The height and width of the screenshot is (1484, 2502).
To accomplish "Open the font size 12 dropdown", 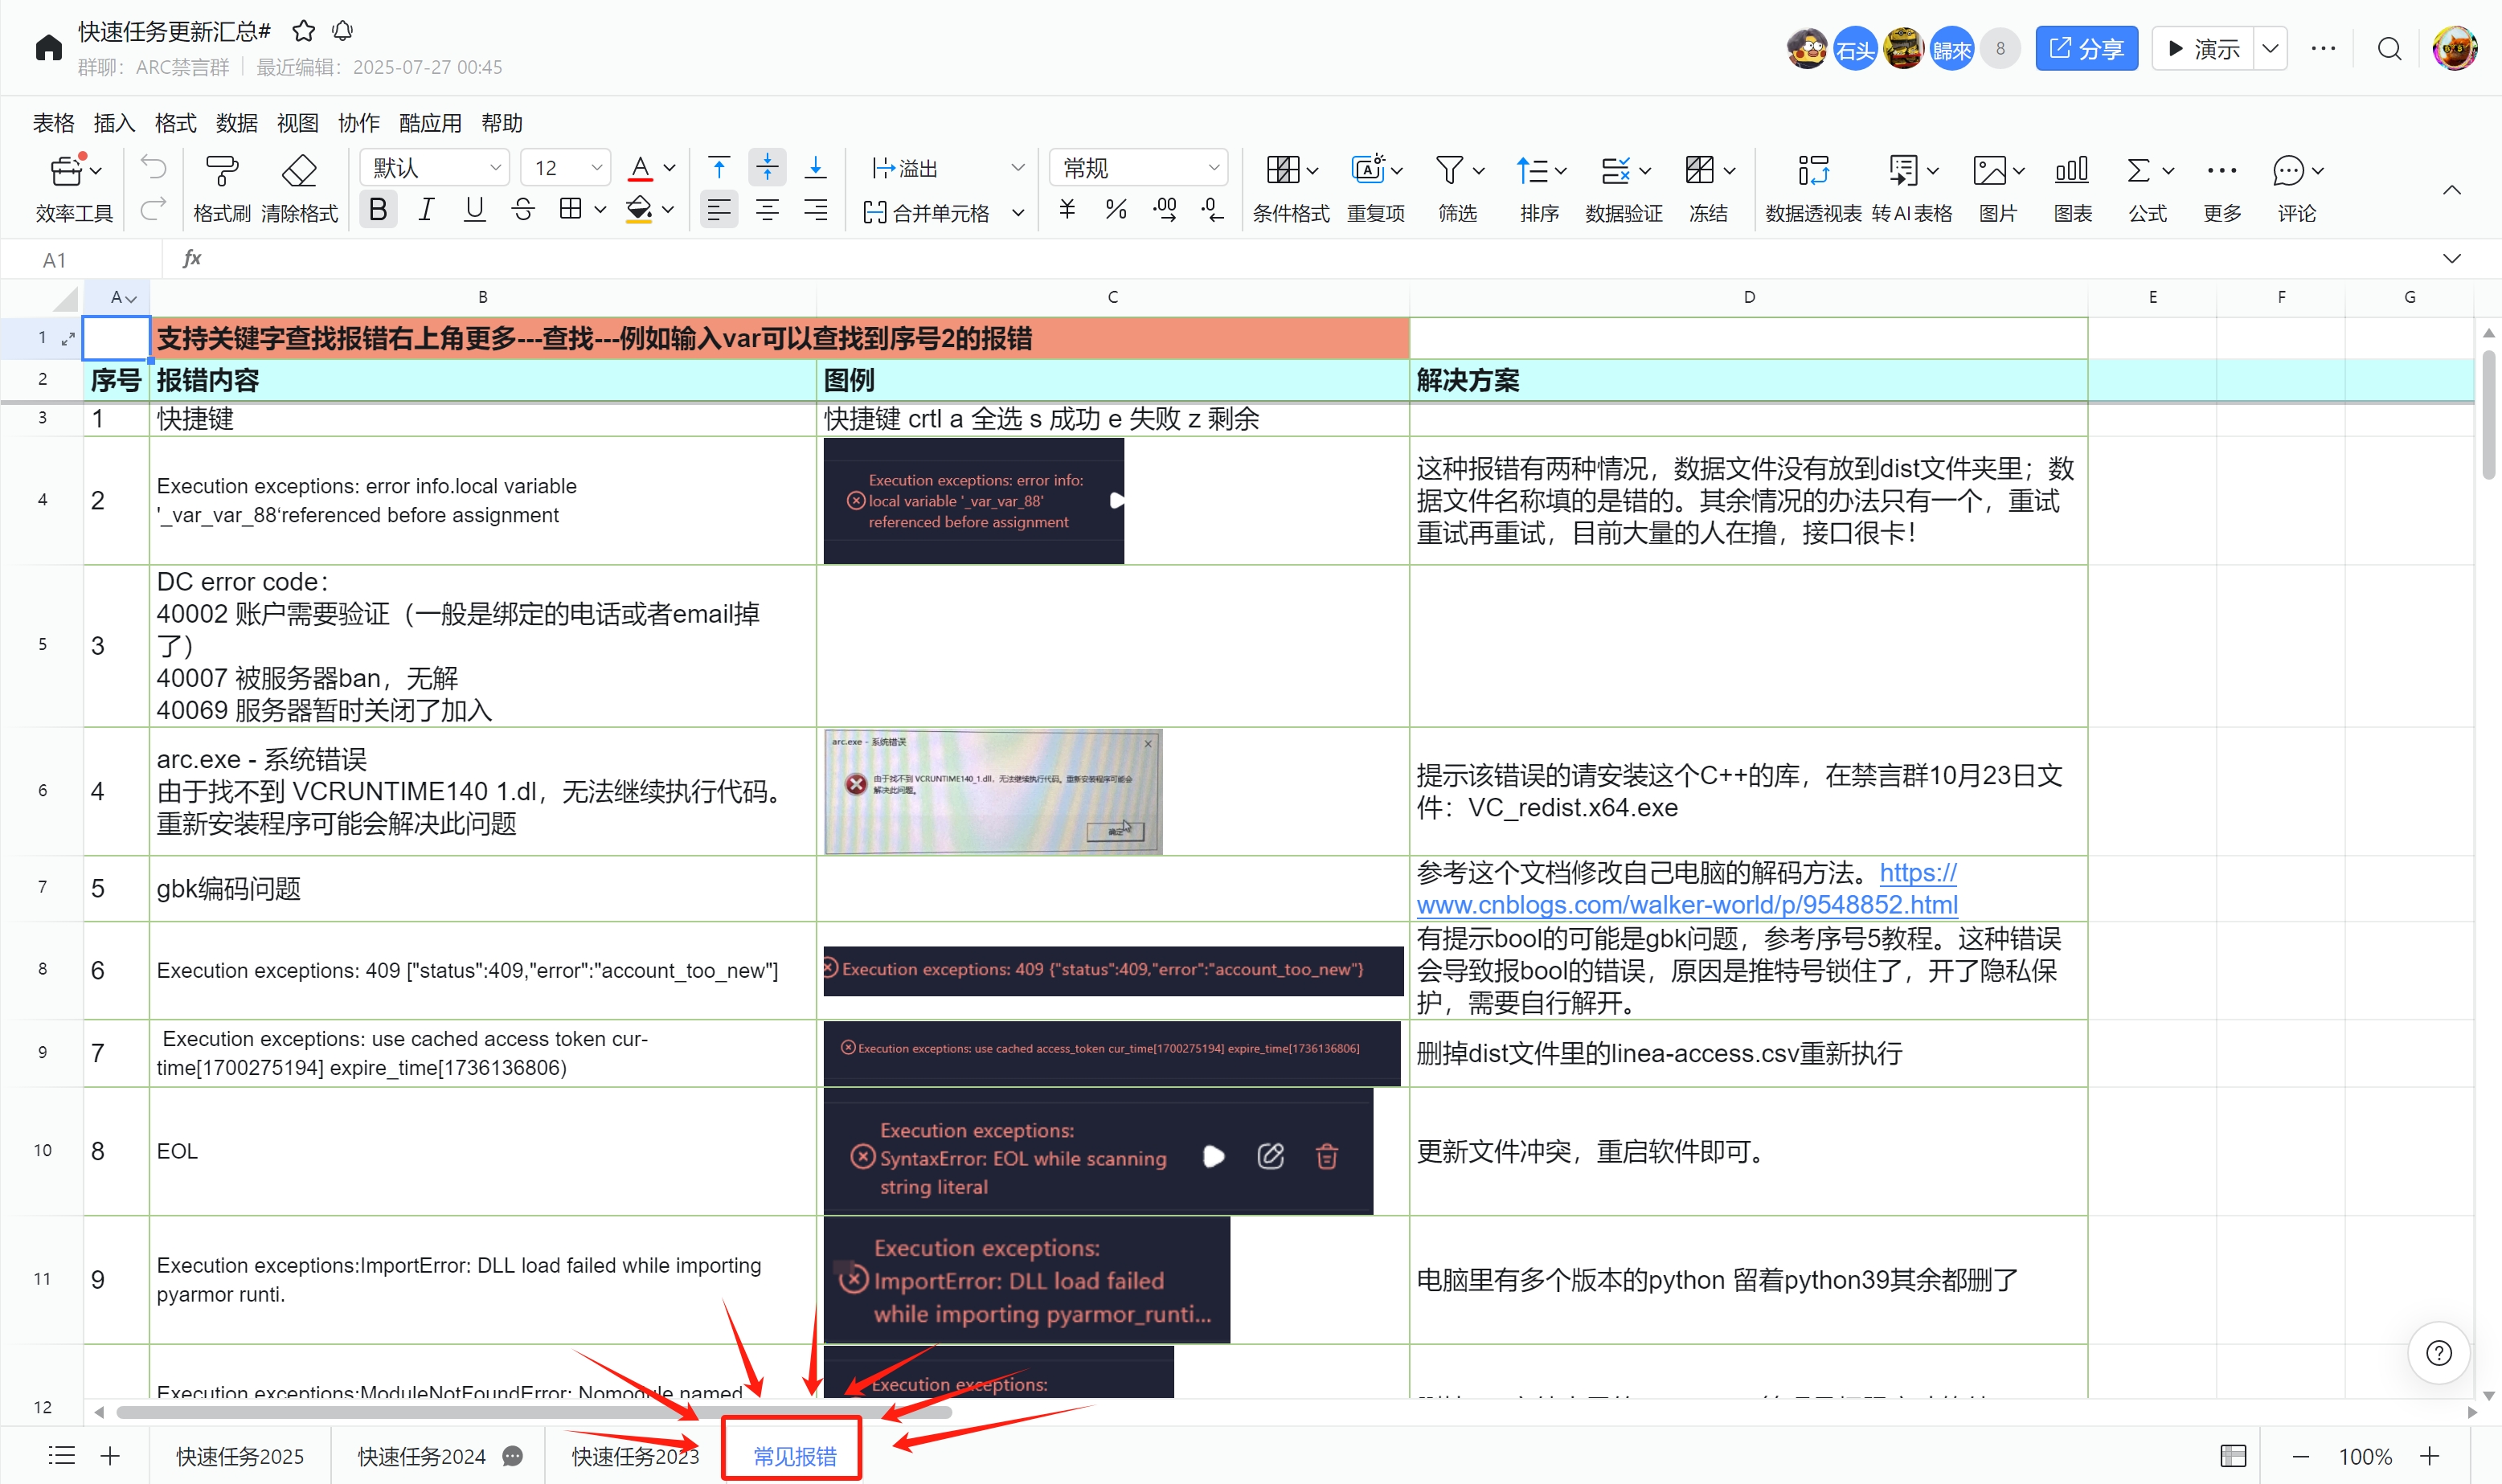I will pyautogui.click(x=566, y=168).
